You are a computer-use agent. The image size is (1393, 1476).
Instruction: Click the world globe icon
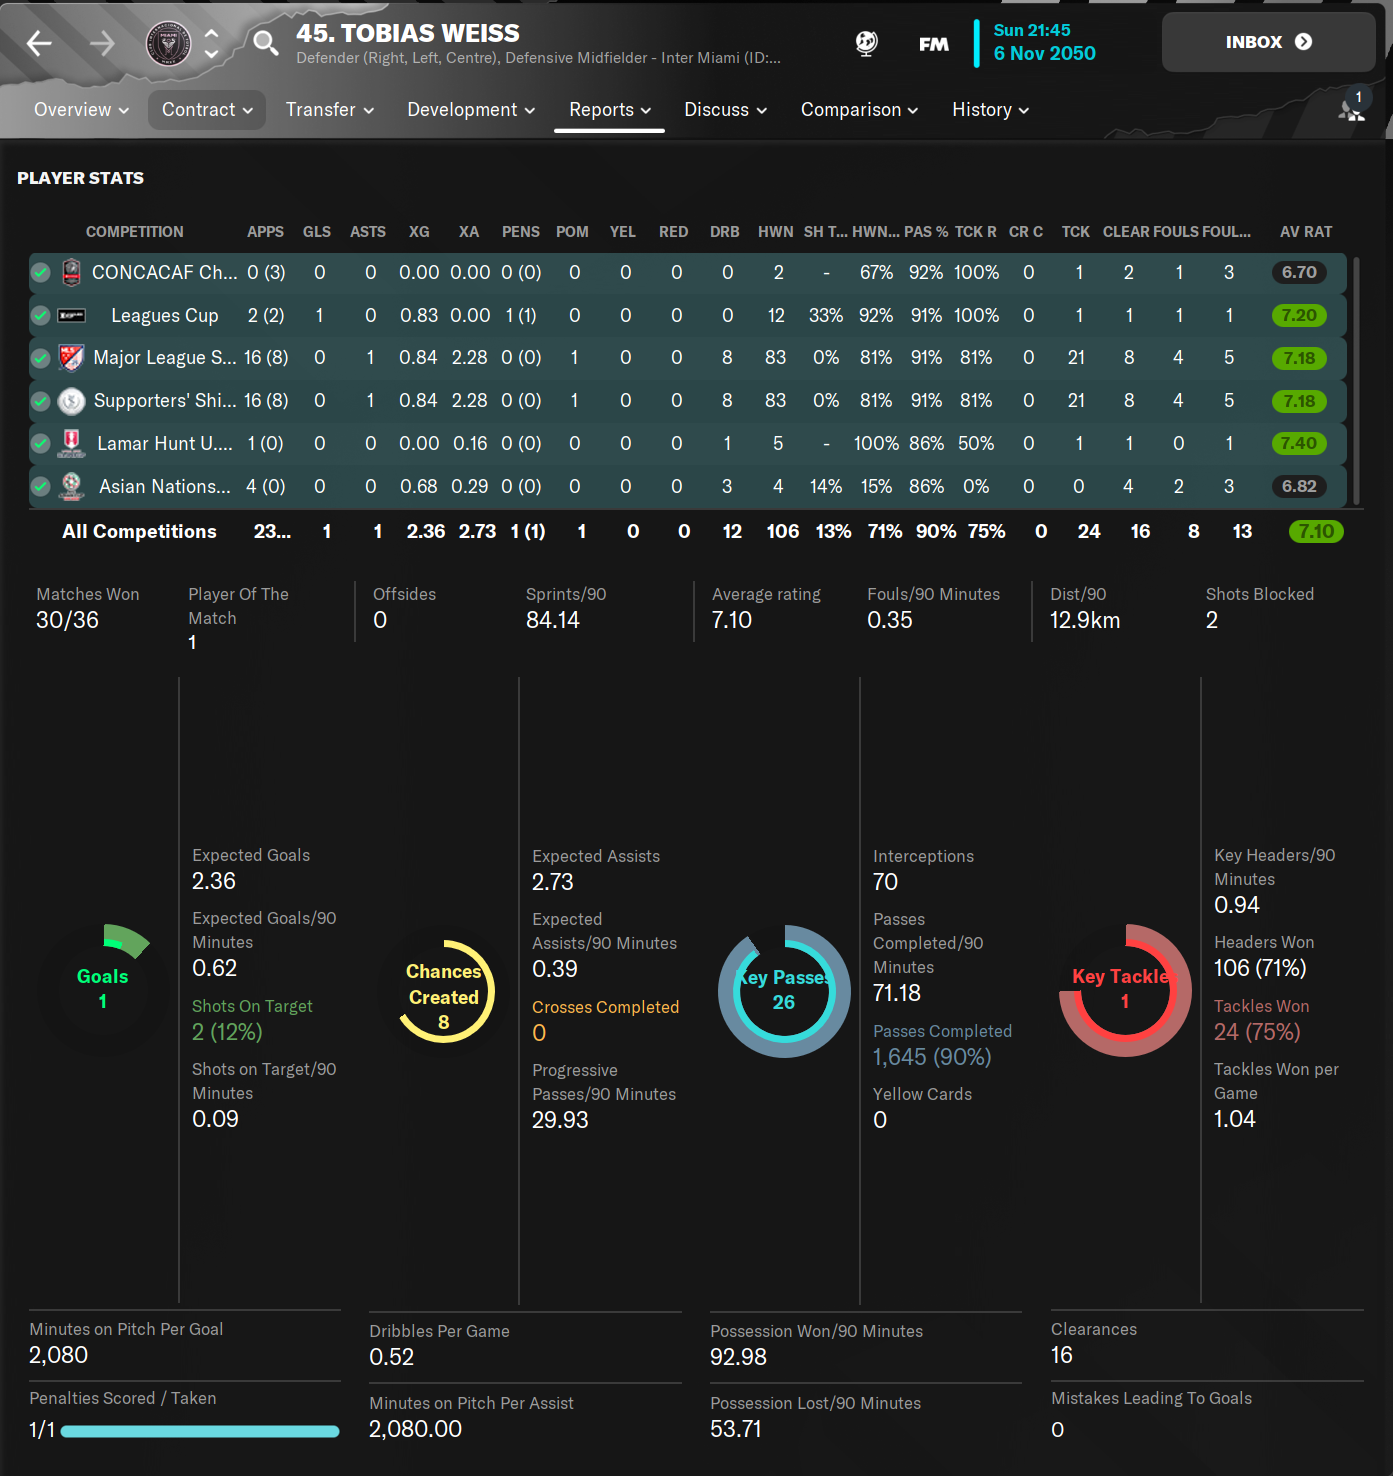[867, 43]
